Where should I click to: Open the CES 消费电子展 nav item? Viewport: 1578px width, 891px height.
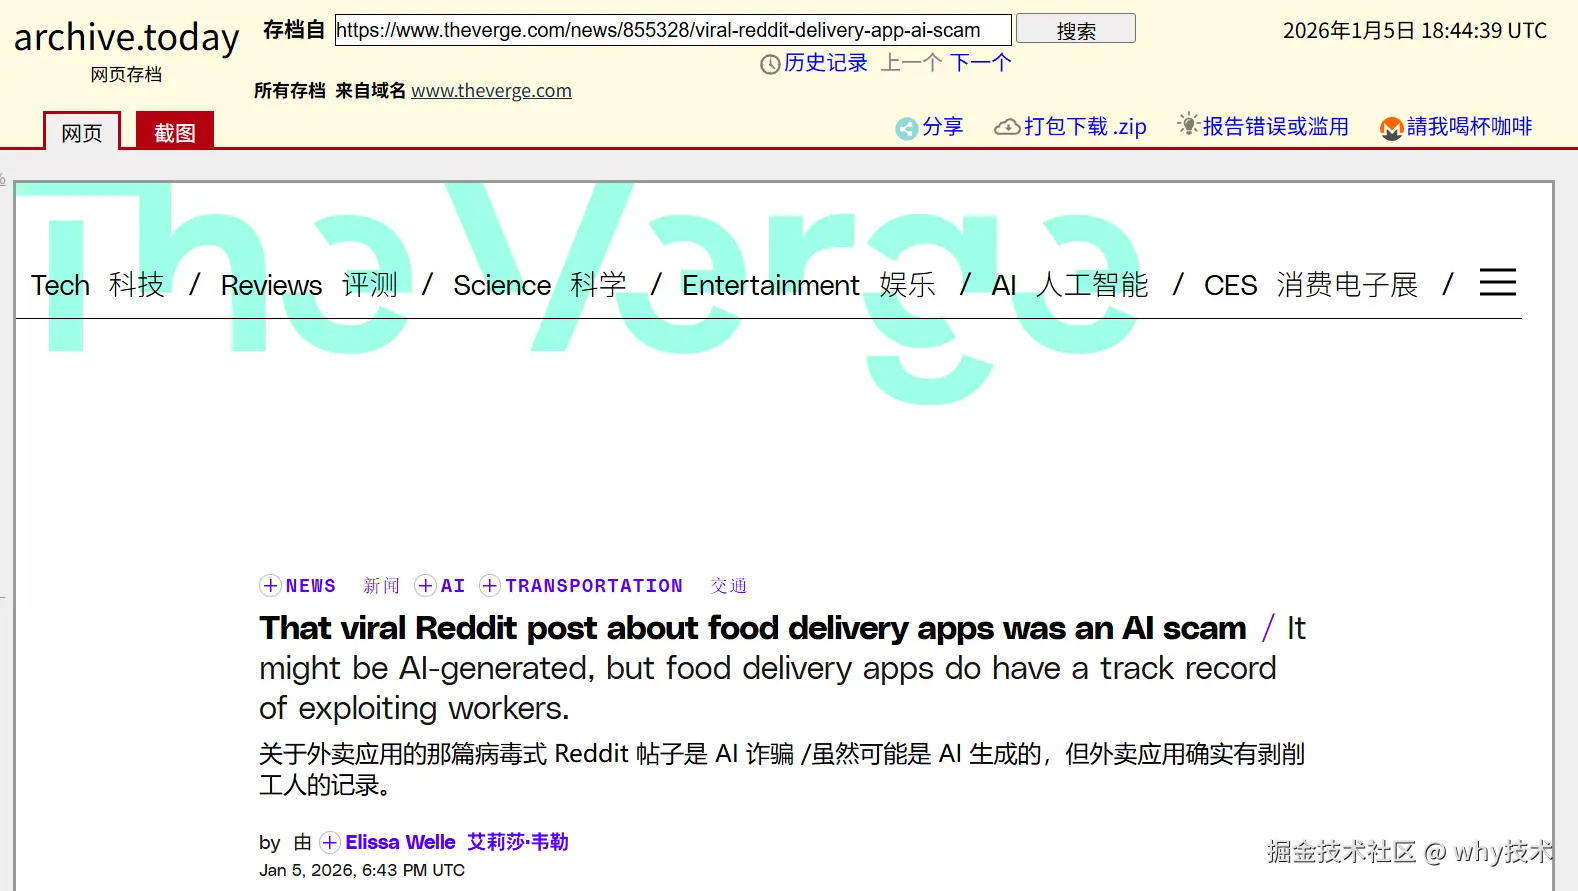tap(1311, 285)
